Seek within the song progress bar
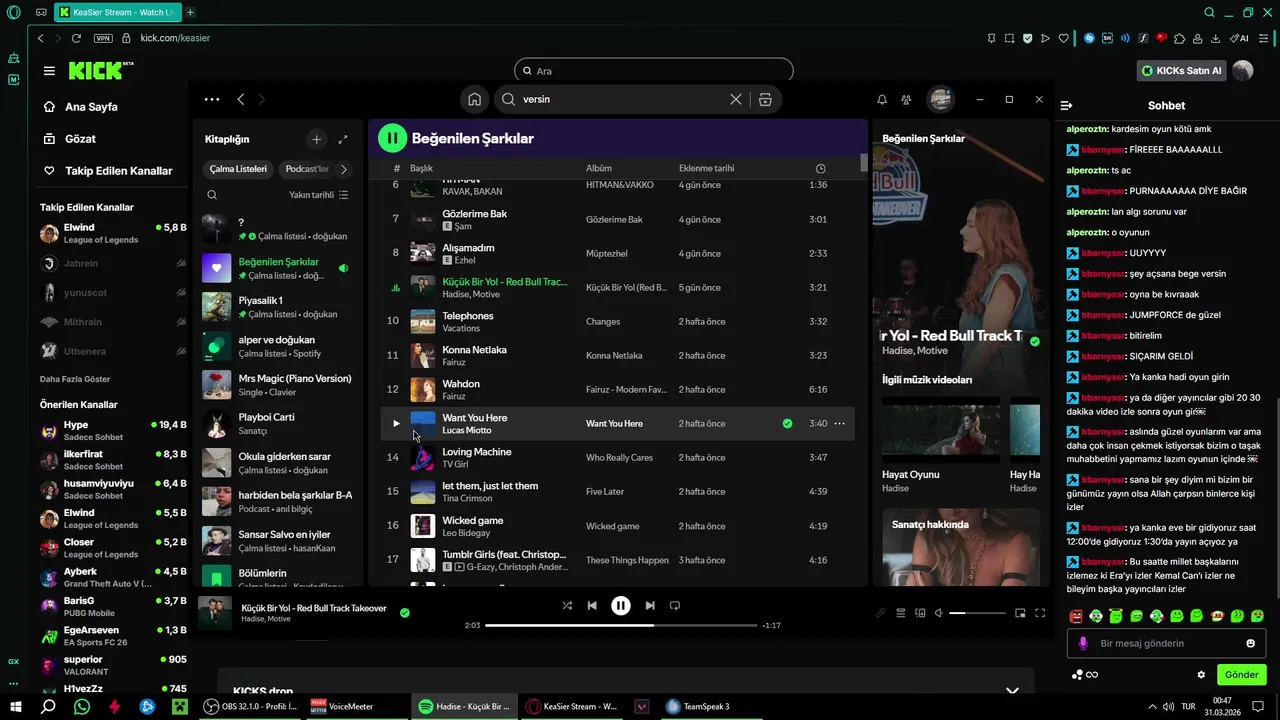The width and height of the screenshot is (1280, 720). [620, 625]
